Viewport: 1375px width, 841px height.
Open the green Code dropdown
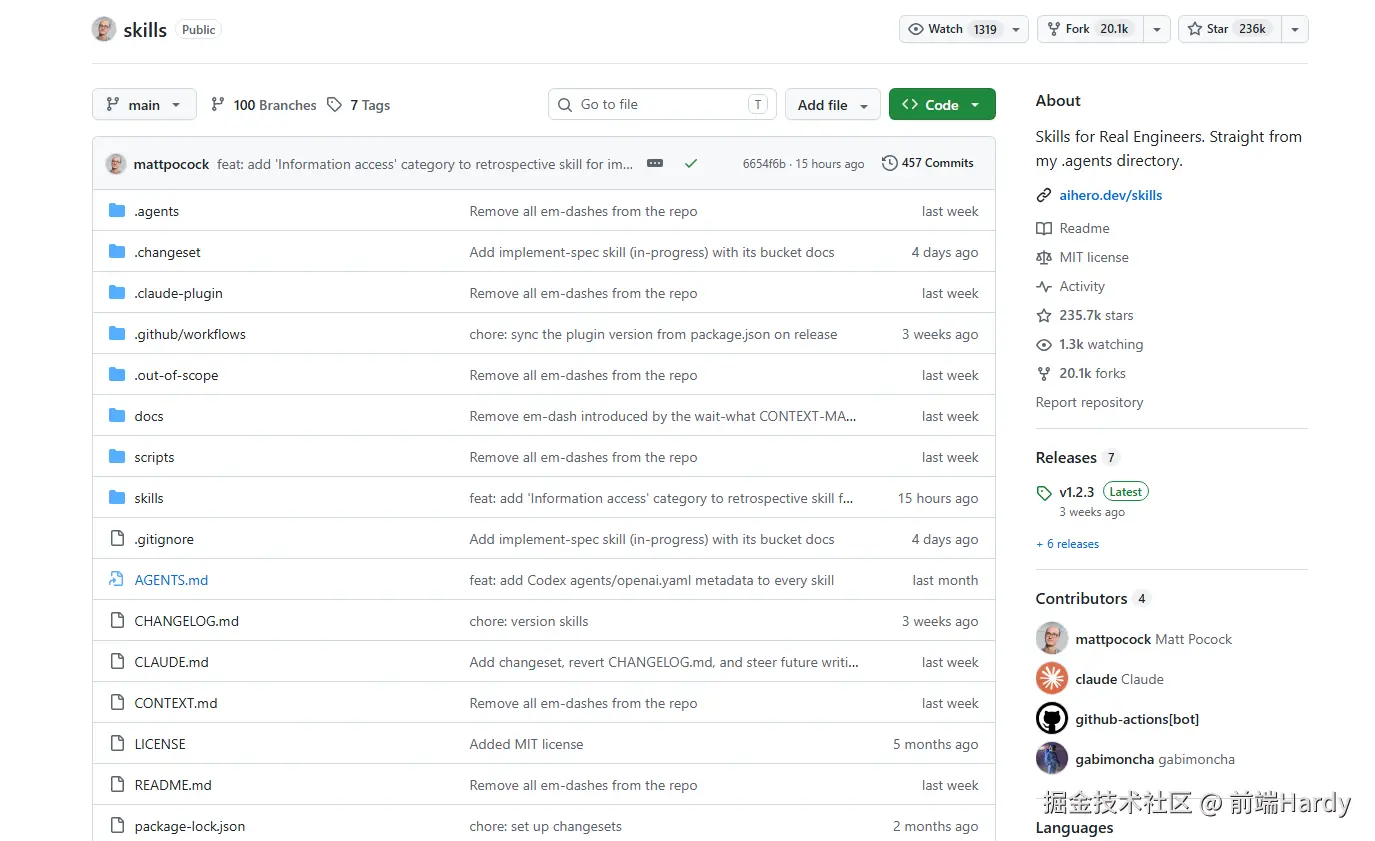(x=942, y=105)
